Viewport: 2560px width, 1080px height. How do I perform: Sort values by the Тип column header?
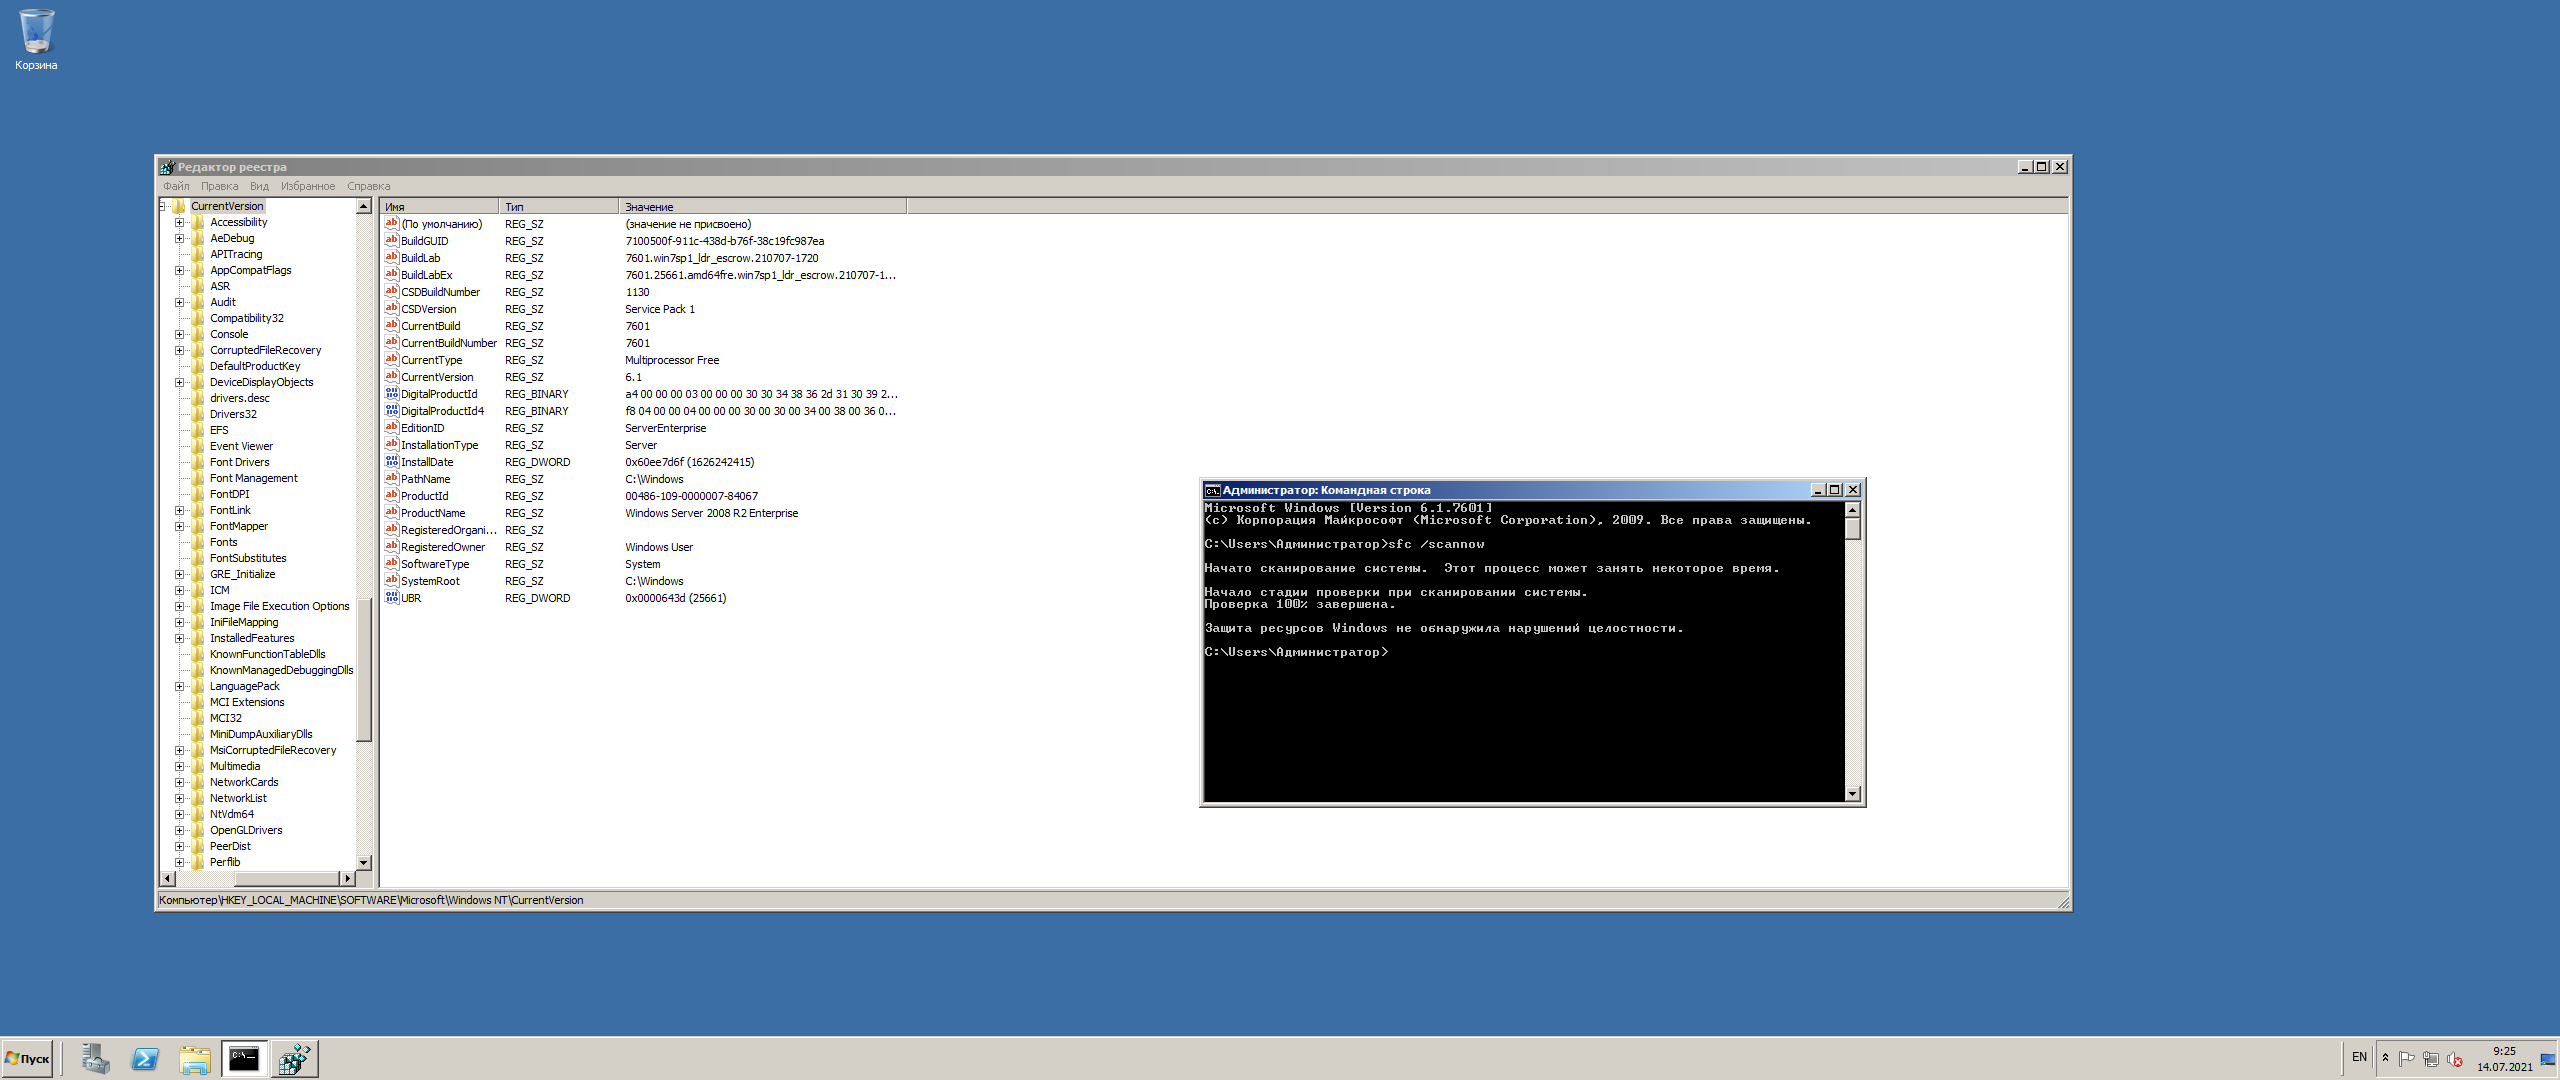(558, 207)
